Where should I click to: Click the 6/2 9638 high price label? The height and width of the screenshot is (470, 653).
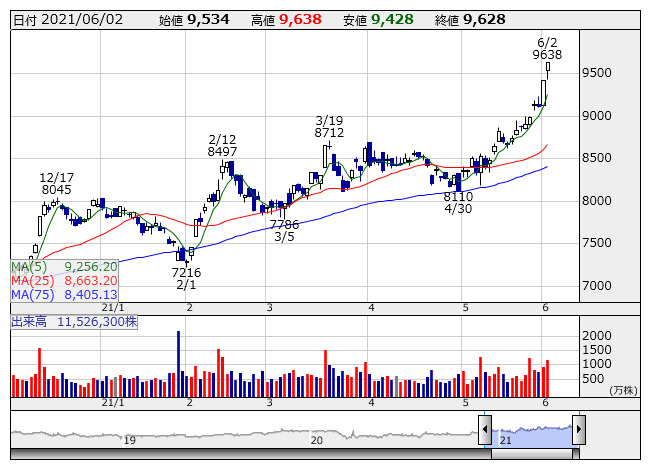click(x=547, y=49)
